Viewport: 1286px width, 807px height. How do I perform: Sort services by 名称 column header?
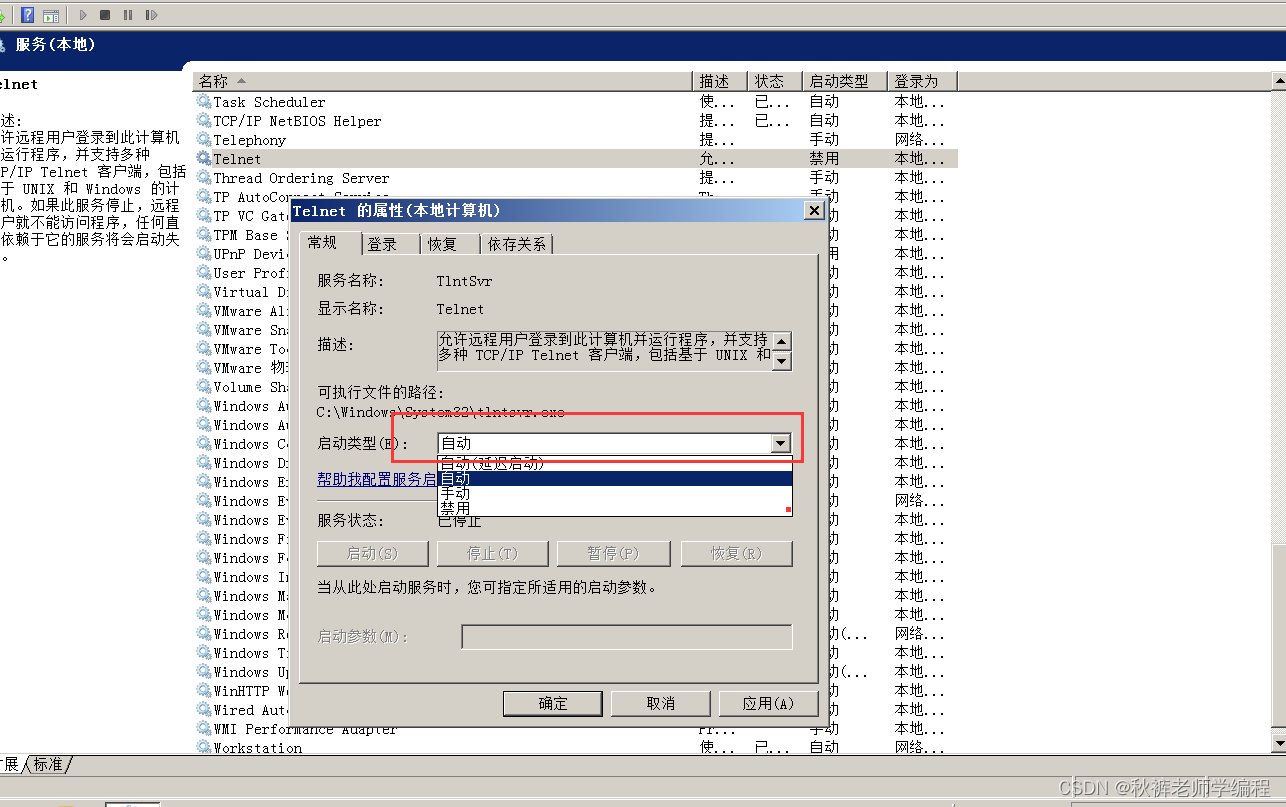click(442, 81)
